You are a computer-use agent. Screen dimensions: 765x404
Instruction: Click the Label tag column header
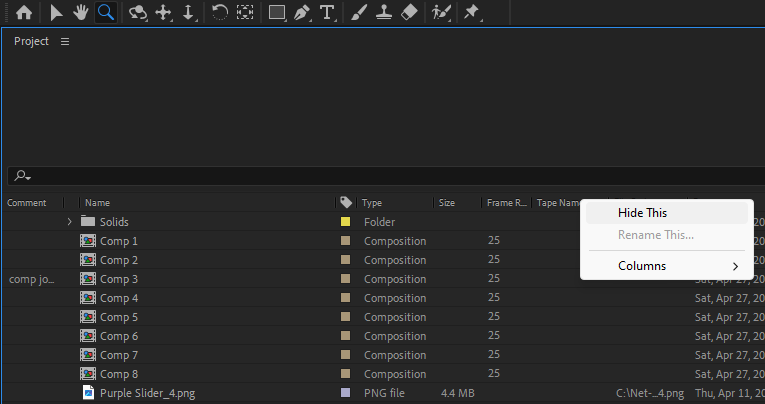pos(346,202)
